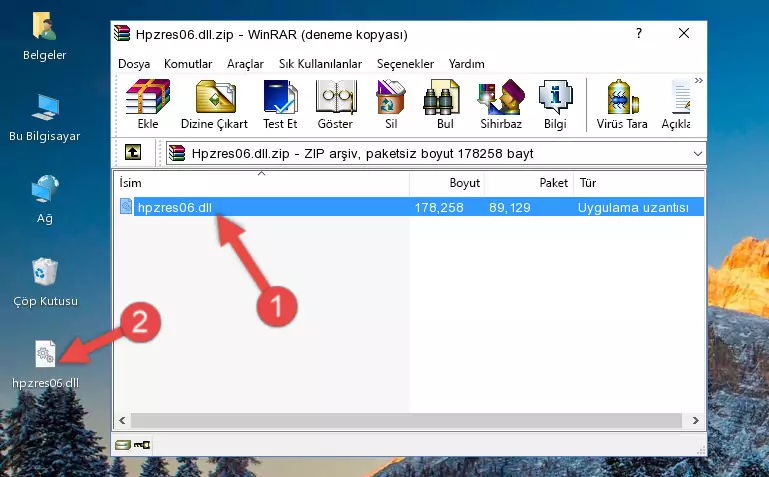Click the password key icon in status bar

pyautogui.click(x=142, y=445)
